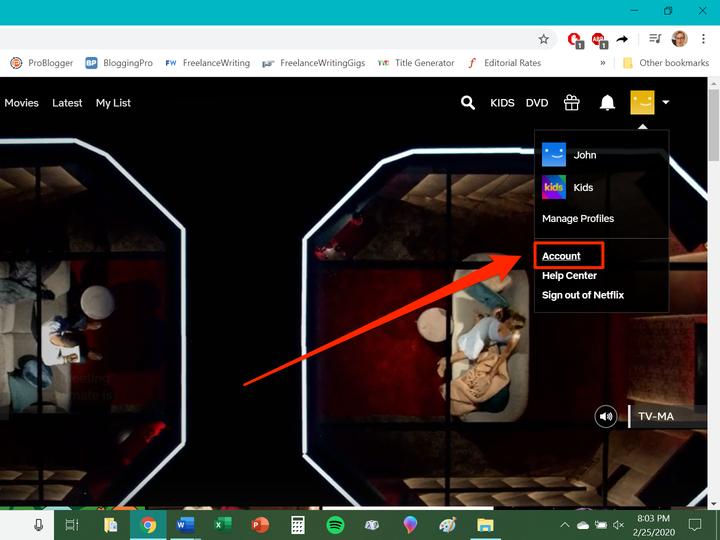Open Spotify from taskbar
The height and width of the screenshot is (540, 720).
coord(335,525)
